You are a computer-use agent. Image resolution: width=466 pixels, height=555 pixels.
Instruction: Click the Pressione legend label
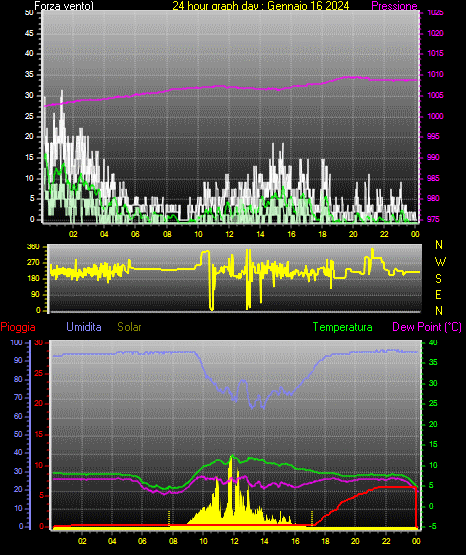click(x=394, y=6)
